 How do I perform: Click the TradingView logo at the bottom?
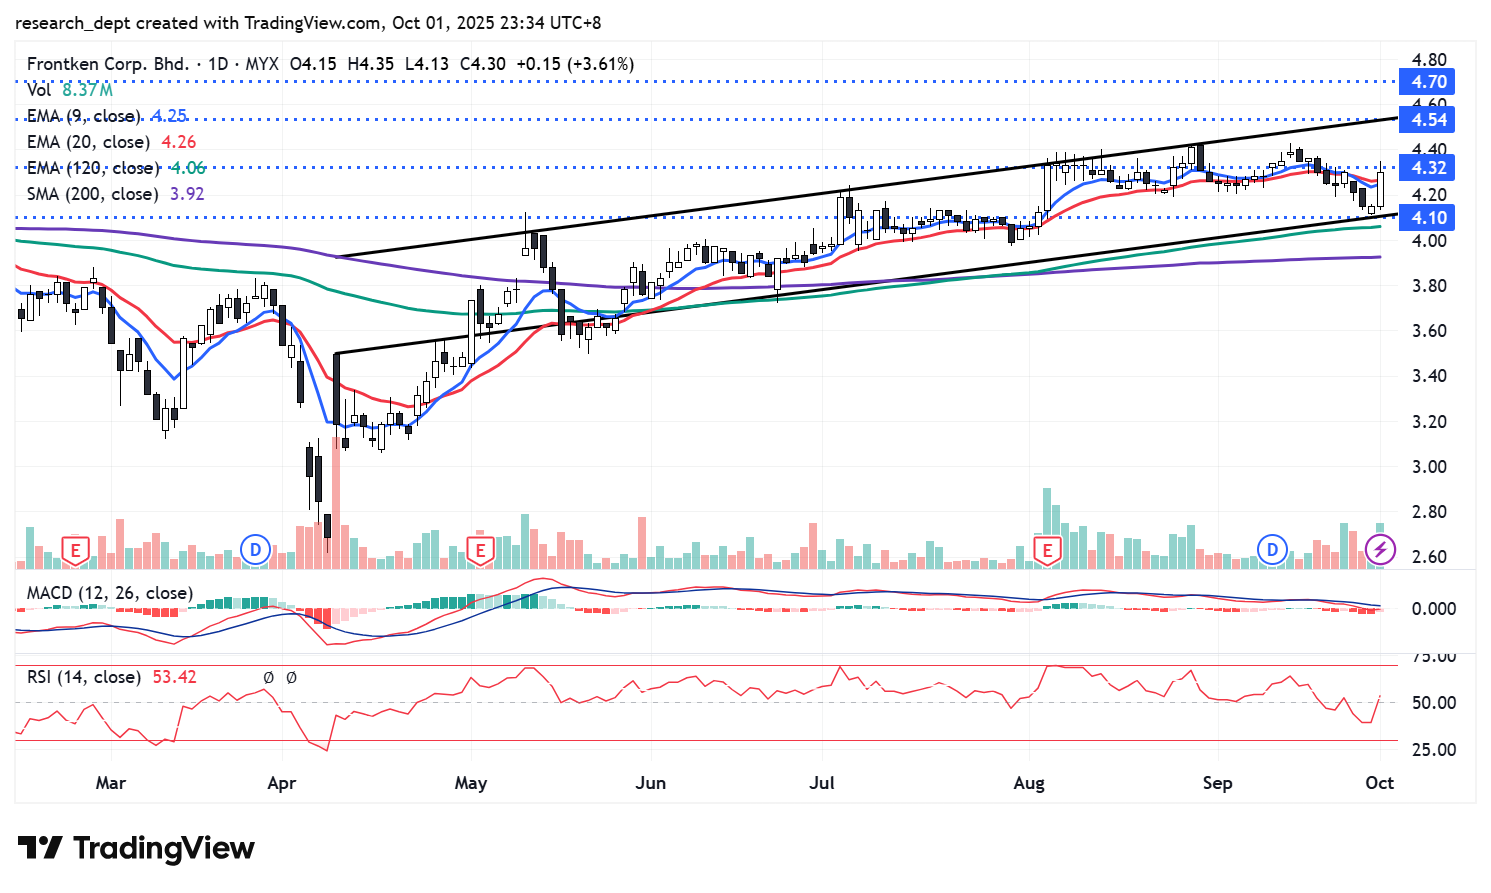click(x=136, y=848)
